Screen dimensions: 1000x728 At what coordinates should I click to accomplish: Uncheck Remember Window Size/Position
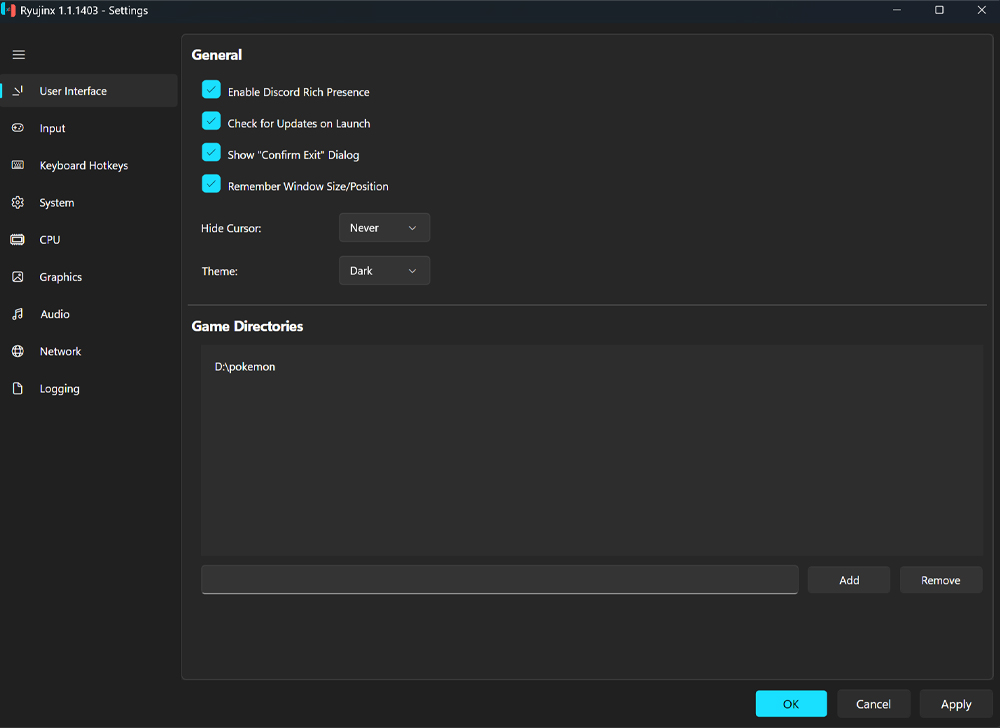tap(211, 185)
